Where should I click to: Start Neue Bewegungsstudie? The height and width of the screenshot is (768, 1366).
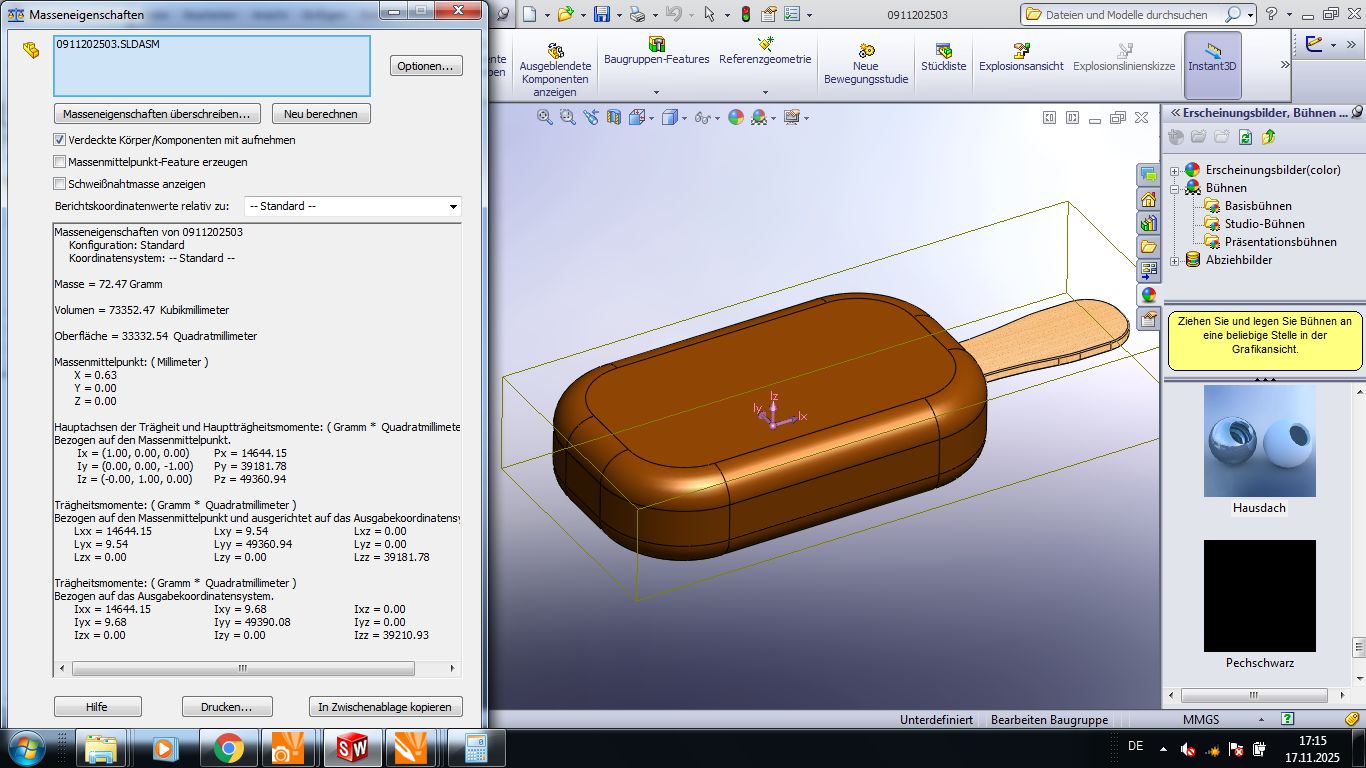tap(866, 64)
